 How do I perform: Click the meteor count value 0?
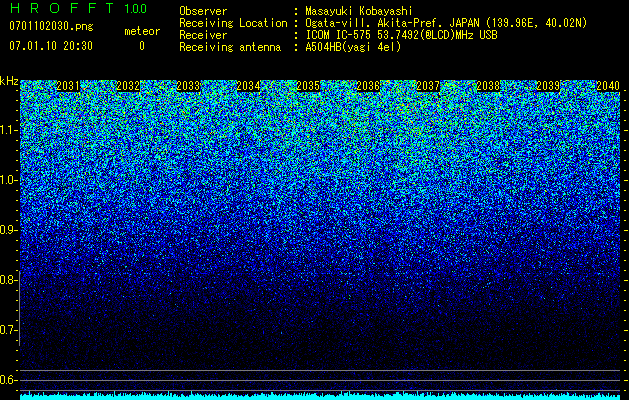(142, 46)
